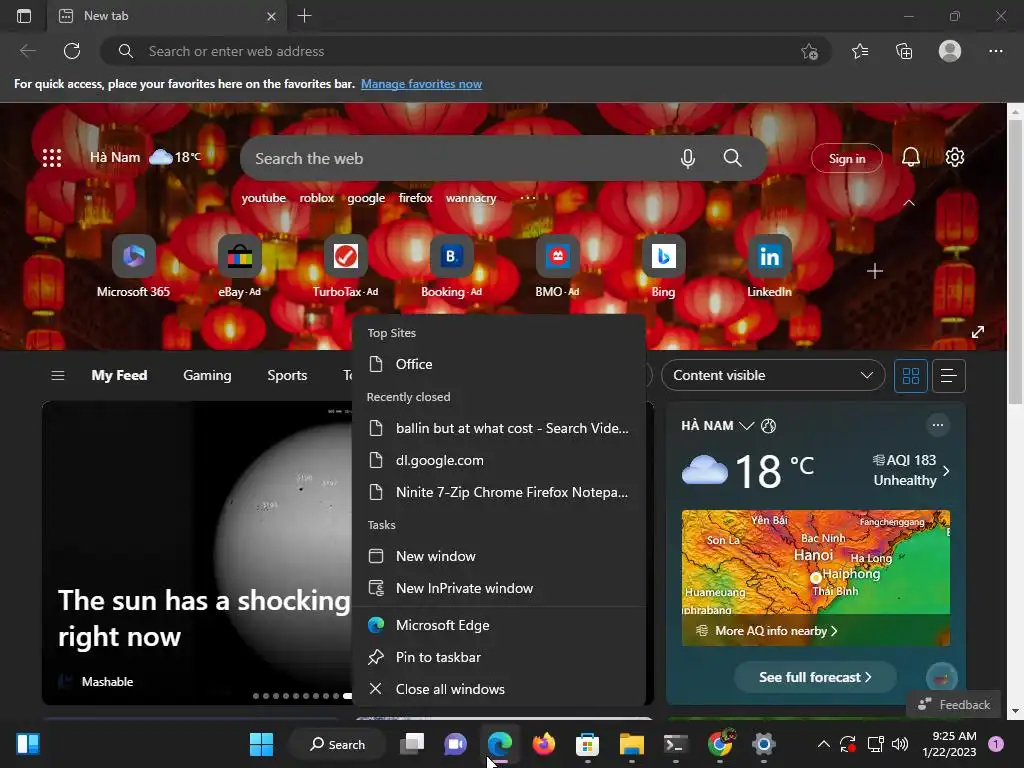Click See full forecast button
Image resolution: width=1024 pixels, height=768 pixels.
click(815, 677)
